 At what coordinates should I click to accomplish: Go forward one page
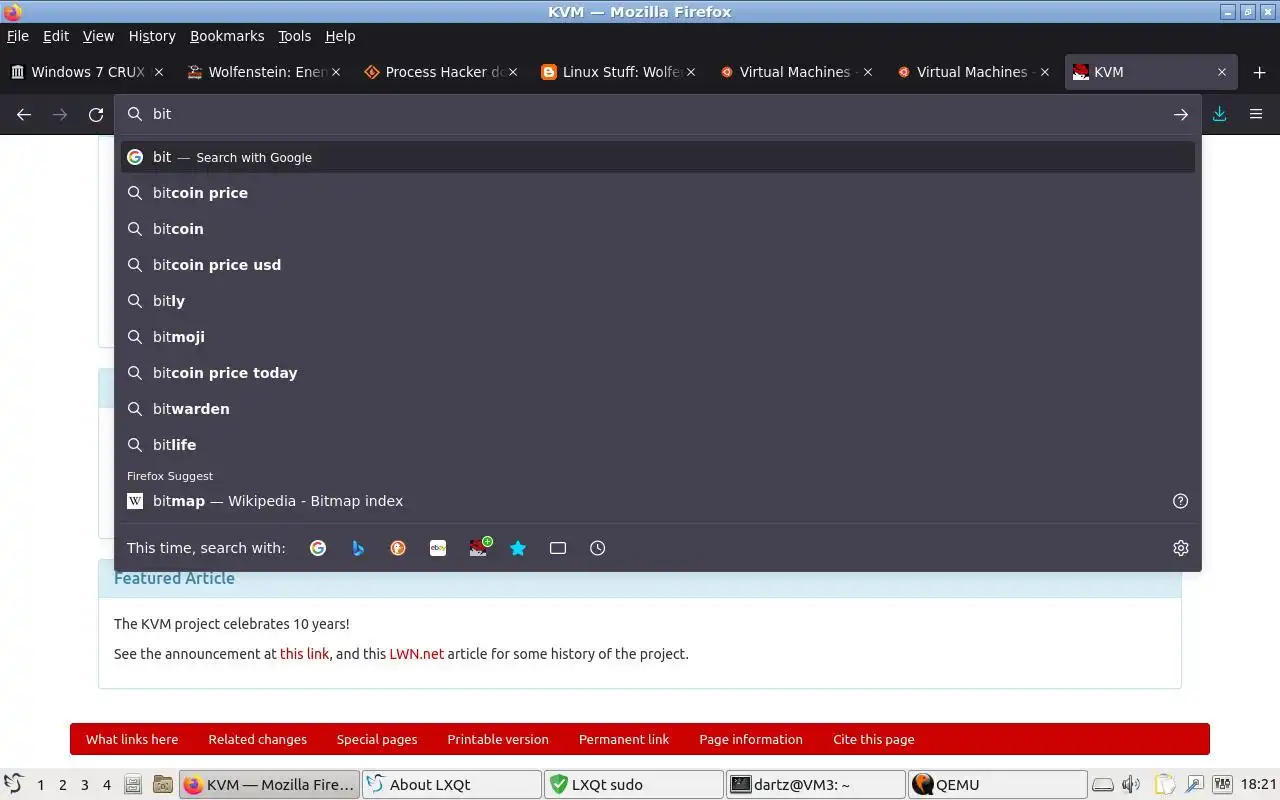[60, 115]
